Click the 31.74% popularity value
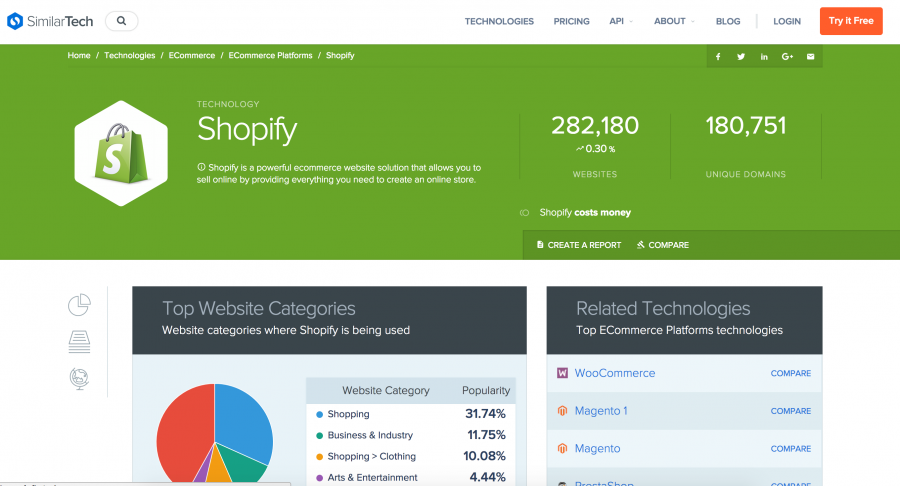The width and height of the screenshot is (900, 486). point(485,414)
